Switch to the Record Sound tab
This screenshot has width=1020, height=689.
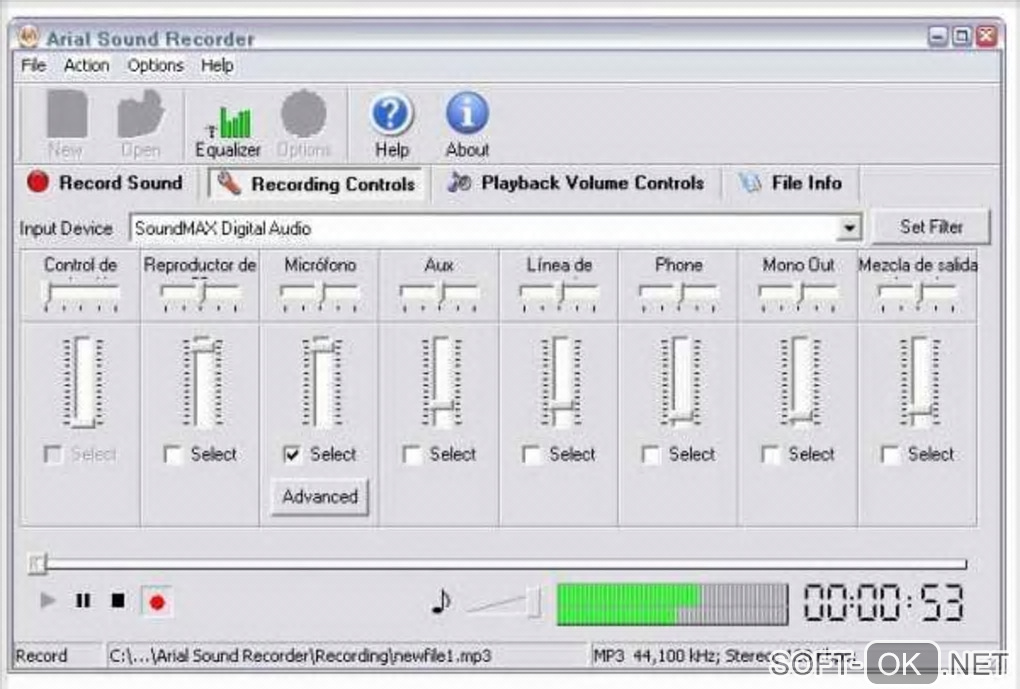click(105, 183)
